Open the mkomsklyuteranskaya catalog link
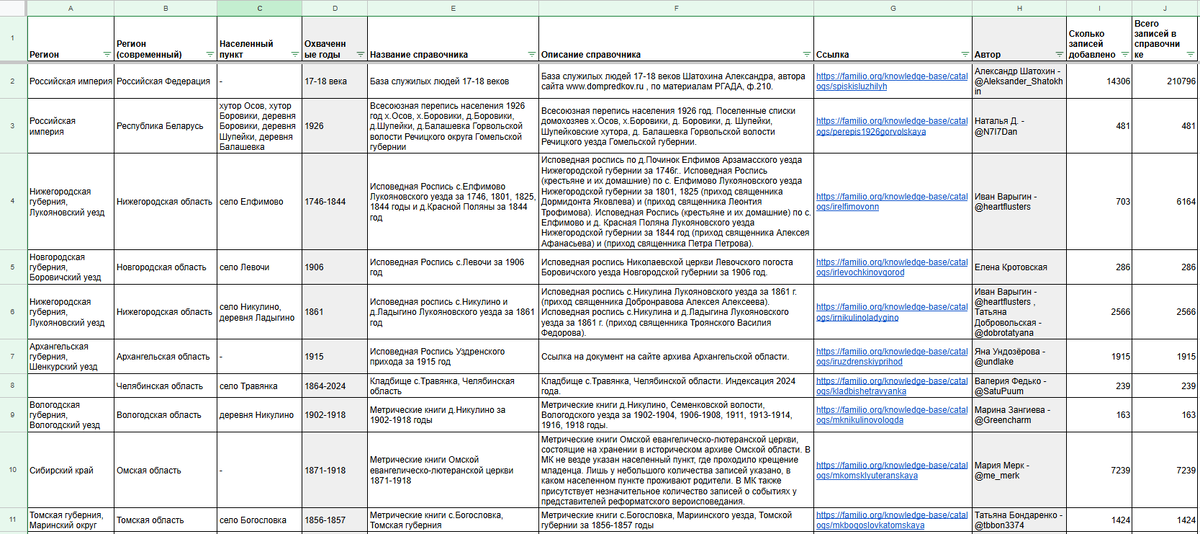The width and height of the screenshot is (1200, 534). click(892, 470)
